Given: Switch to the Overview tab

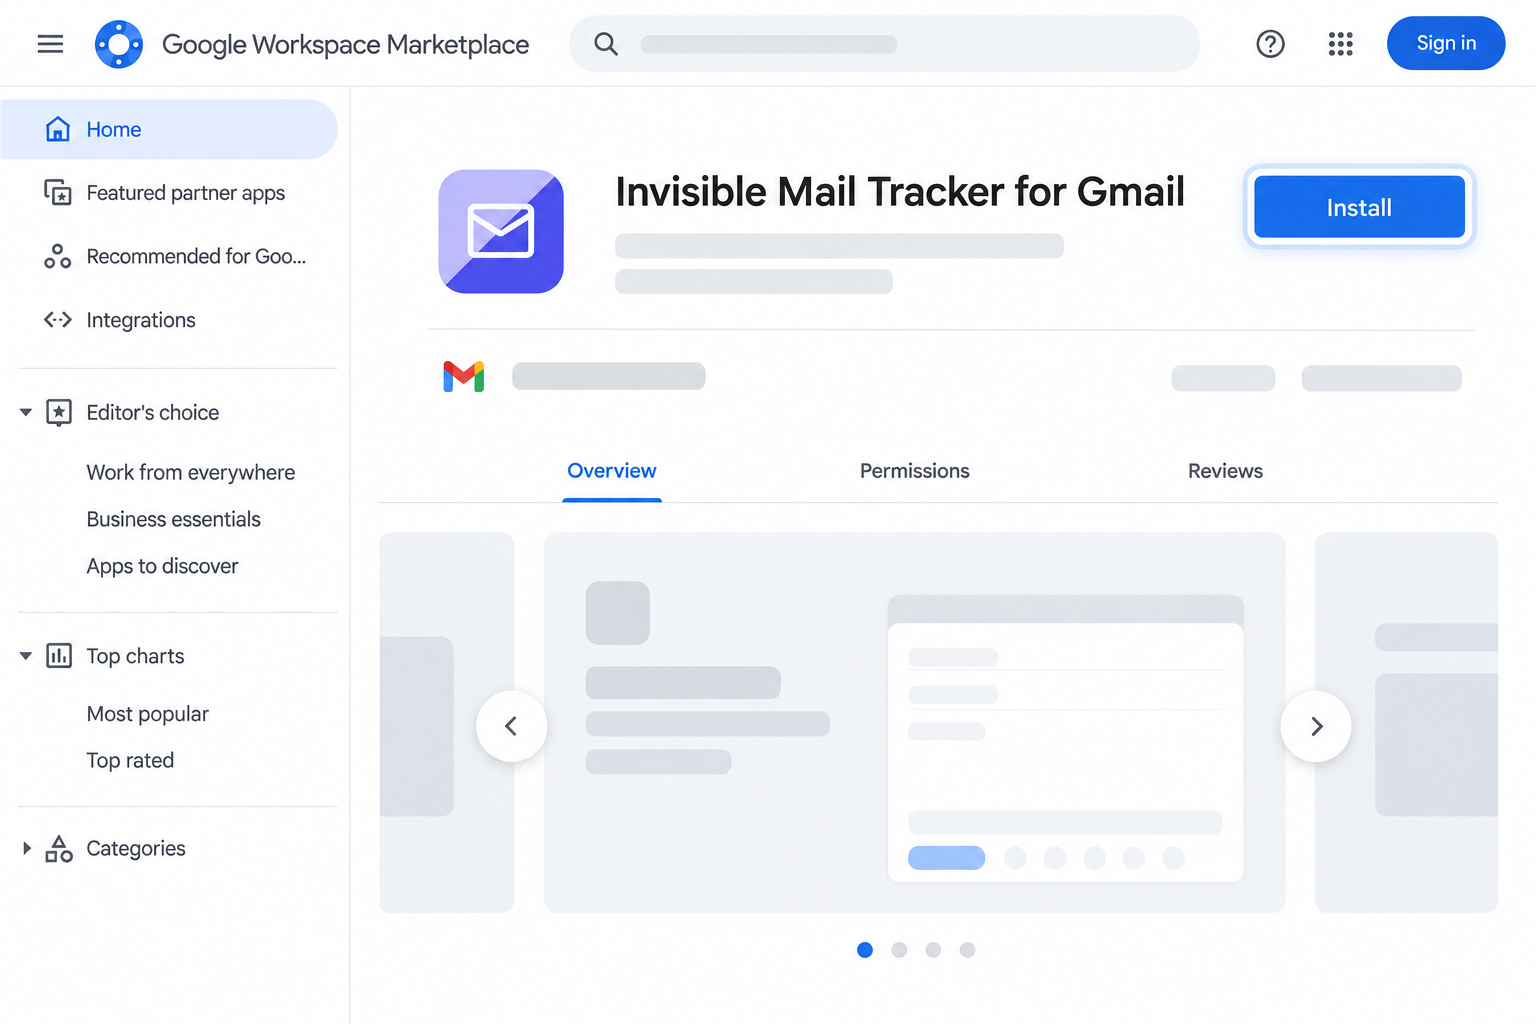Looking at the screenshot, I should (x=612, y=471).
